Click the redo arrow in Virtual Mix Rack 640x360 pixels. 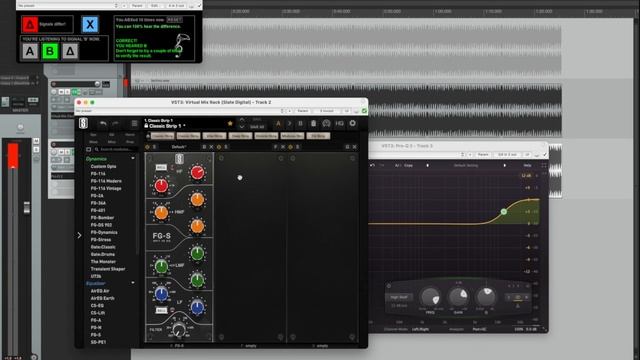coord(116,123)
